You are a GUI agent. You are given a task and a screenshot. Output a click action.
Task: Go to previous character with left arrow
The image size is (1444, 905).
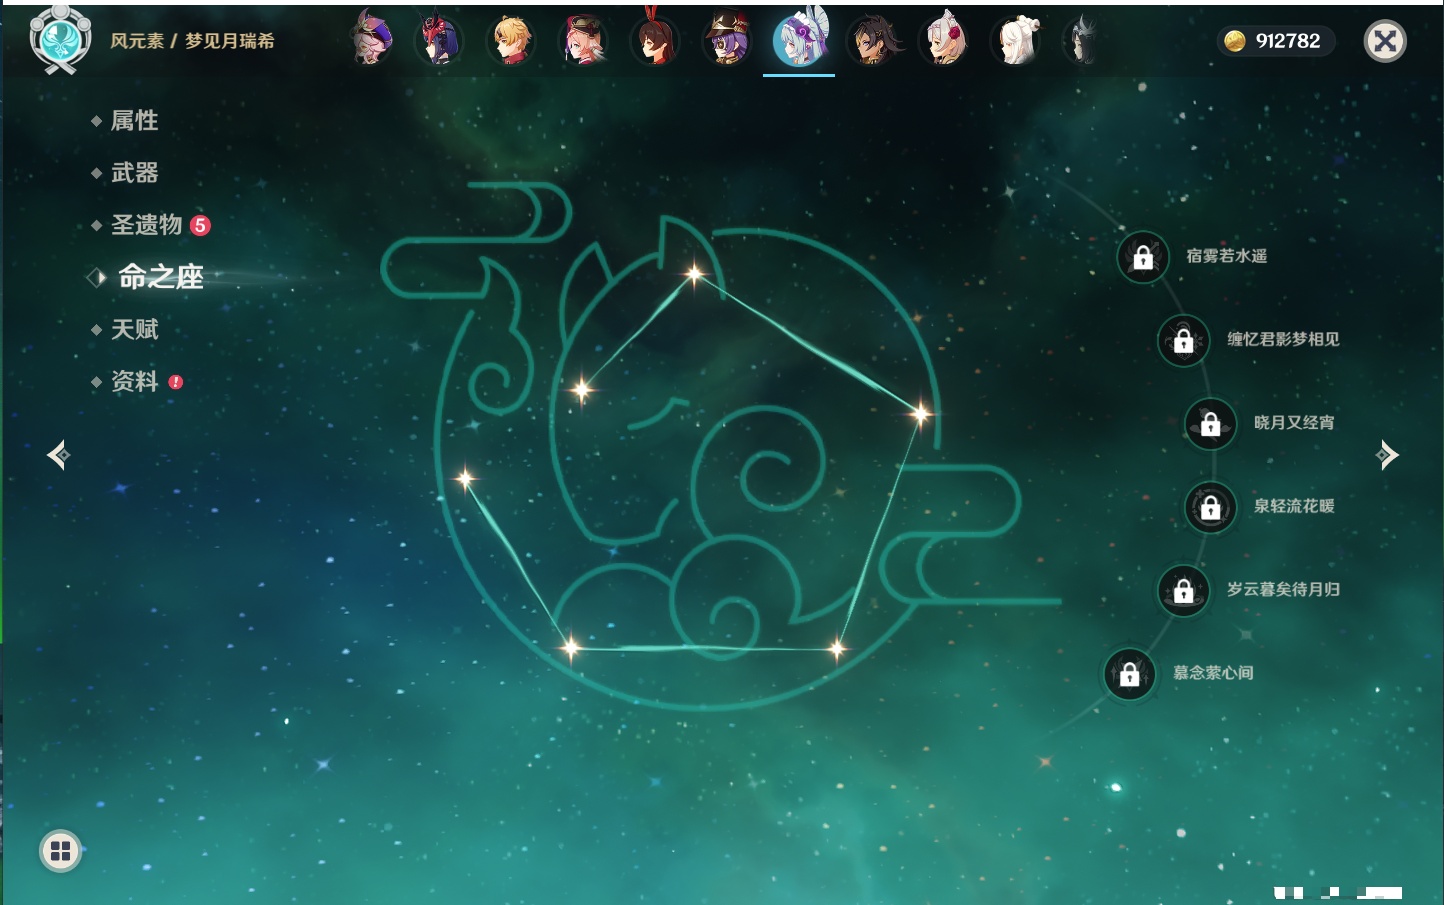pos(58,455)
